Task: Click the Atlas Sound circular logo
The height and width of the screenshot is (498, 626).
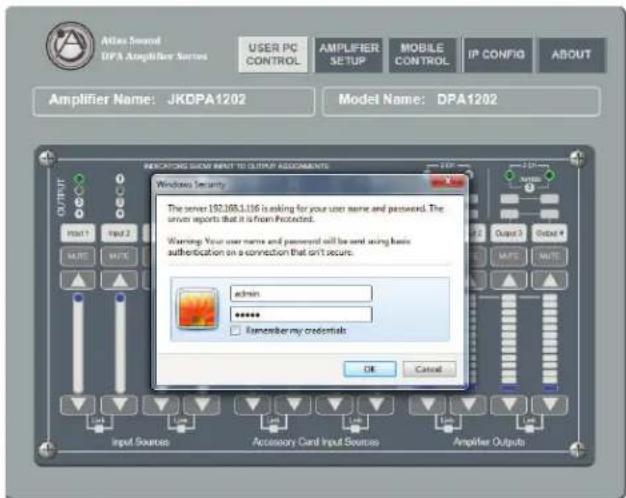Action: (x=70, y=46)
